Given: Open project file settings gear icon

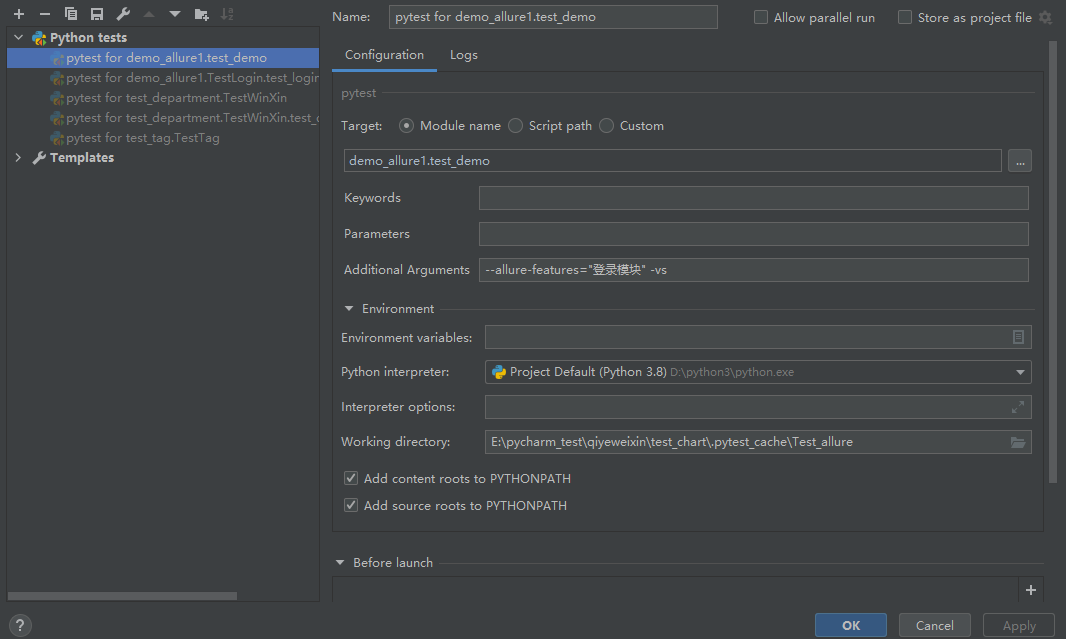Looking at the screenshot, I should point(1046,18).
